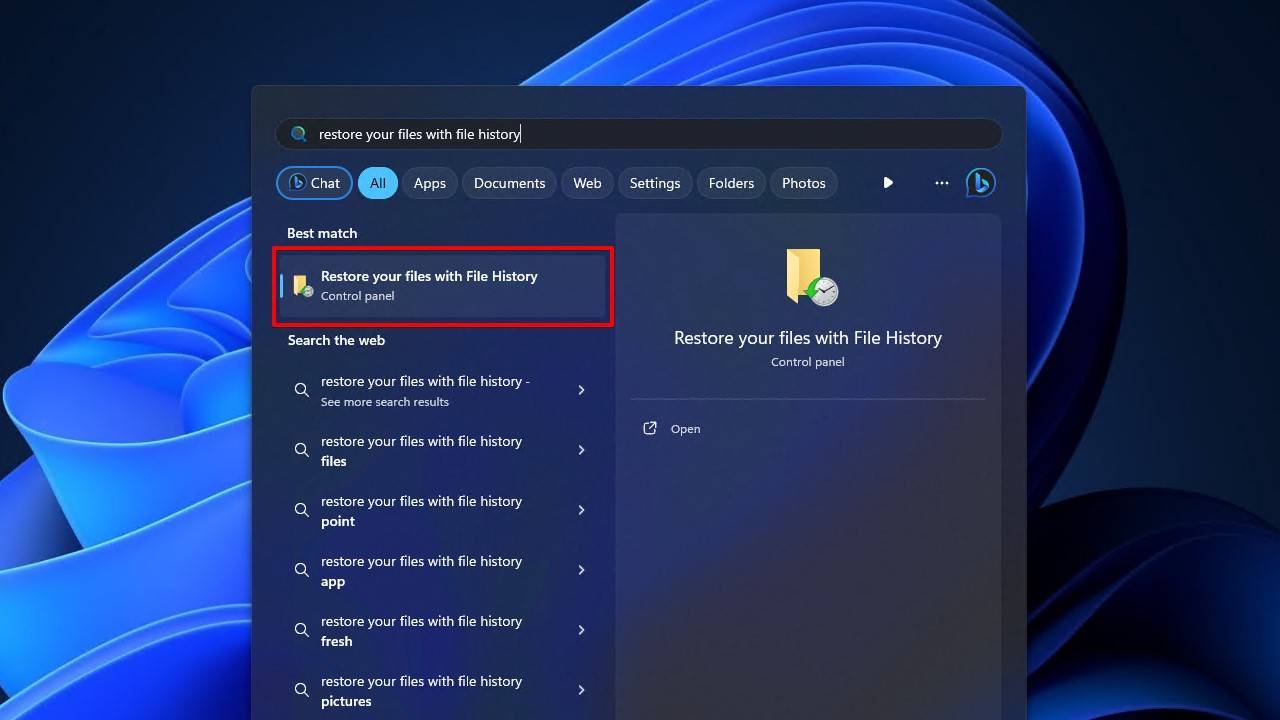Click the search text input field
Image resolution: width=1280 pixels, height=720 pixels.
[638, 134]
